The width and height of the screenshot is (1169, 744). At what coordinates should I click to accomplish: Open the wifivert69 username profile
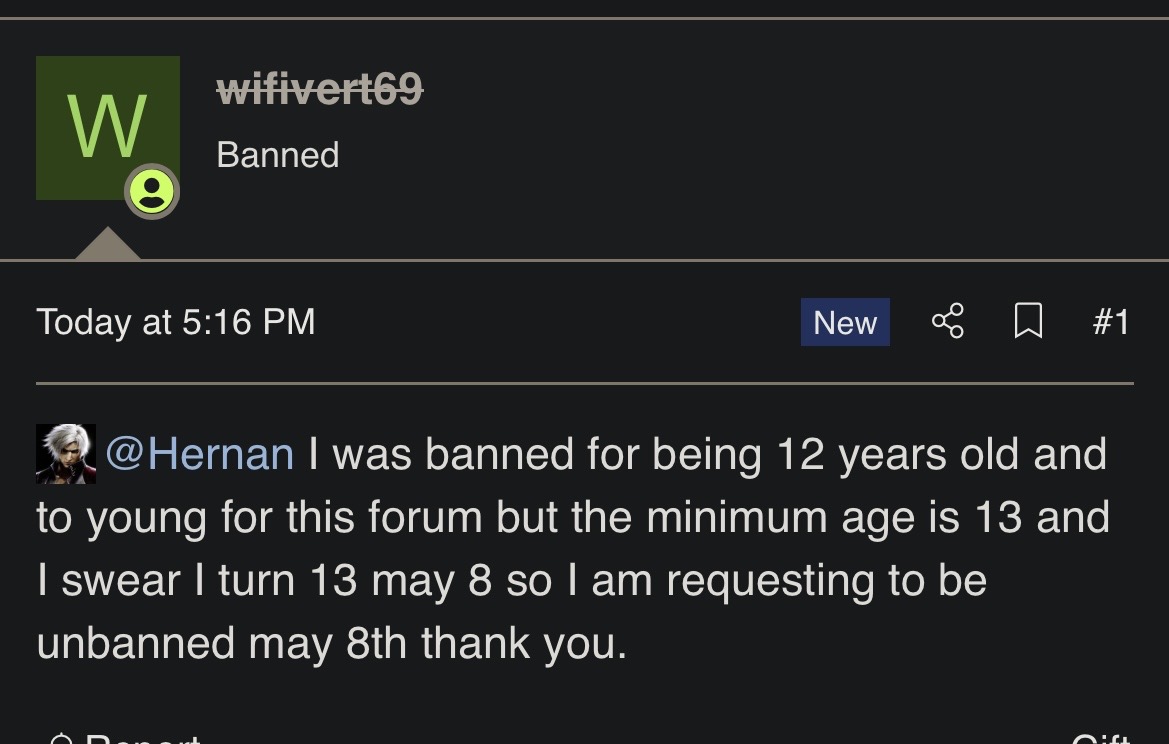pos(320,91)
